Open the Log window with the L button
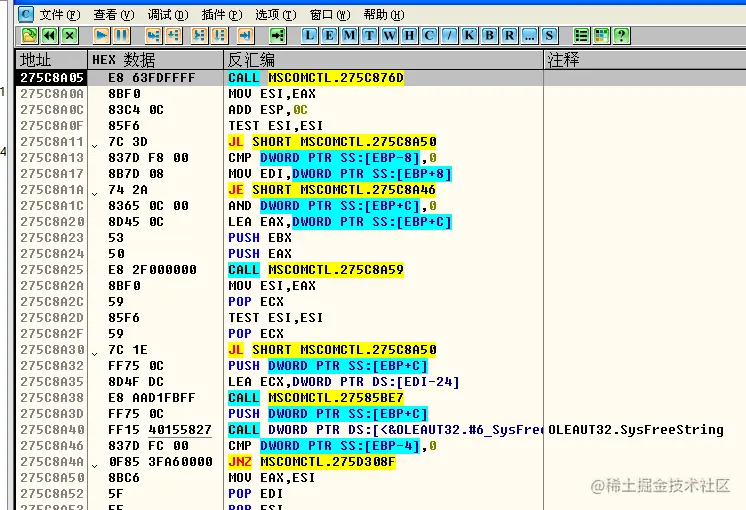Viewport: 746px width, 510px height. coord(309,36)
